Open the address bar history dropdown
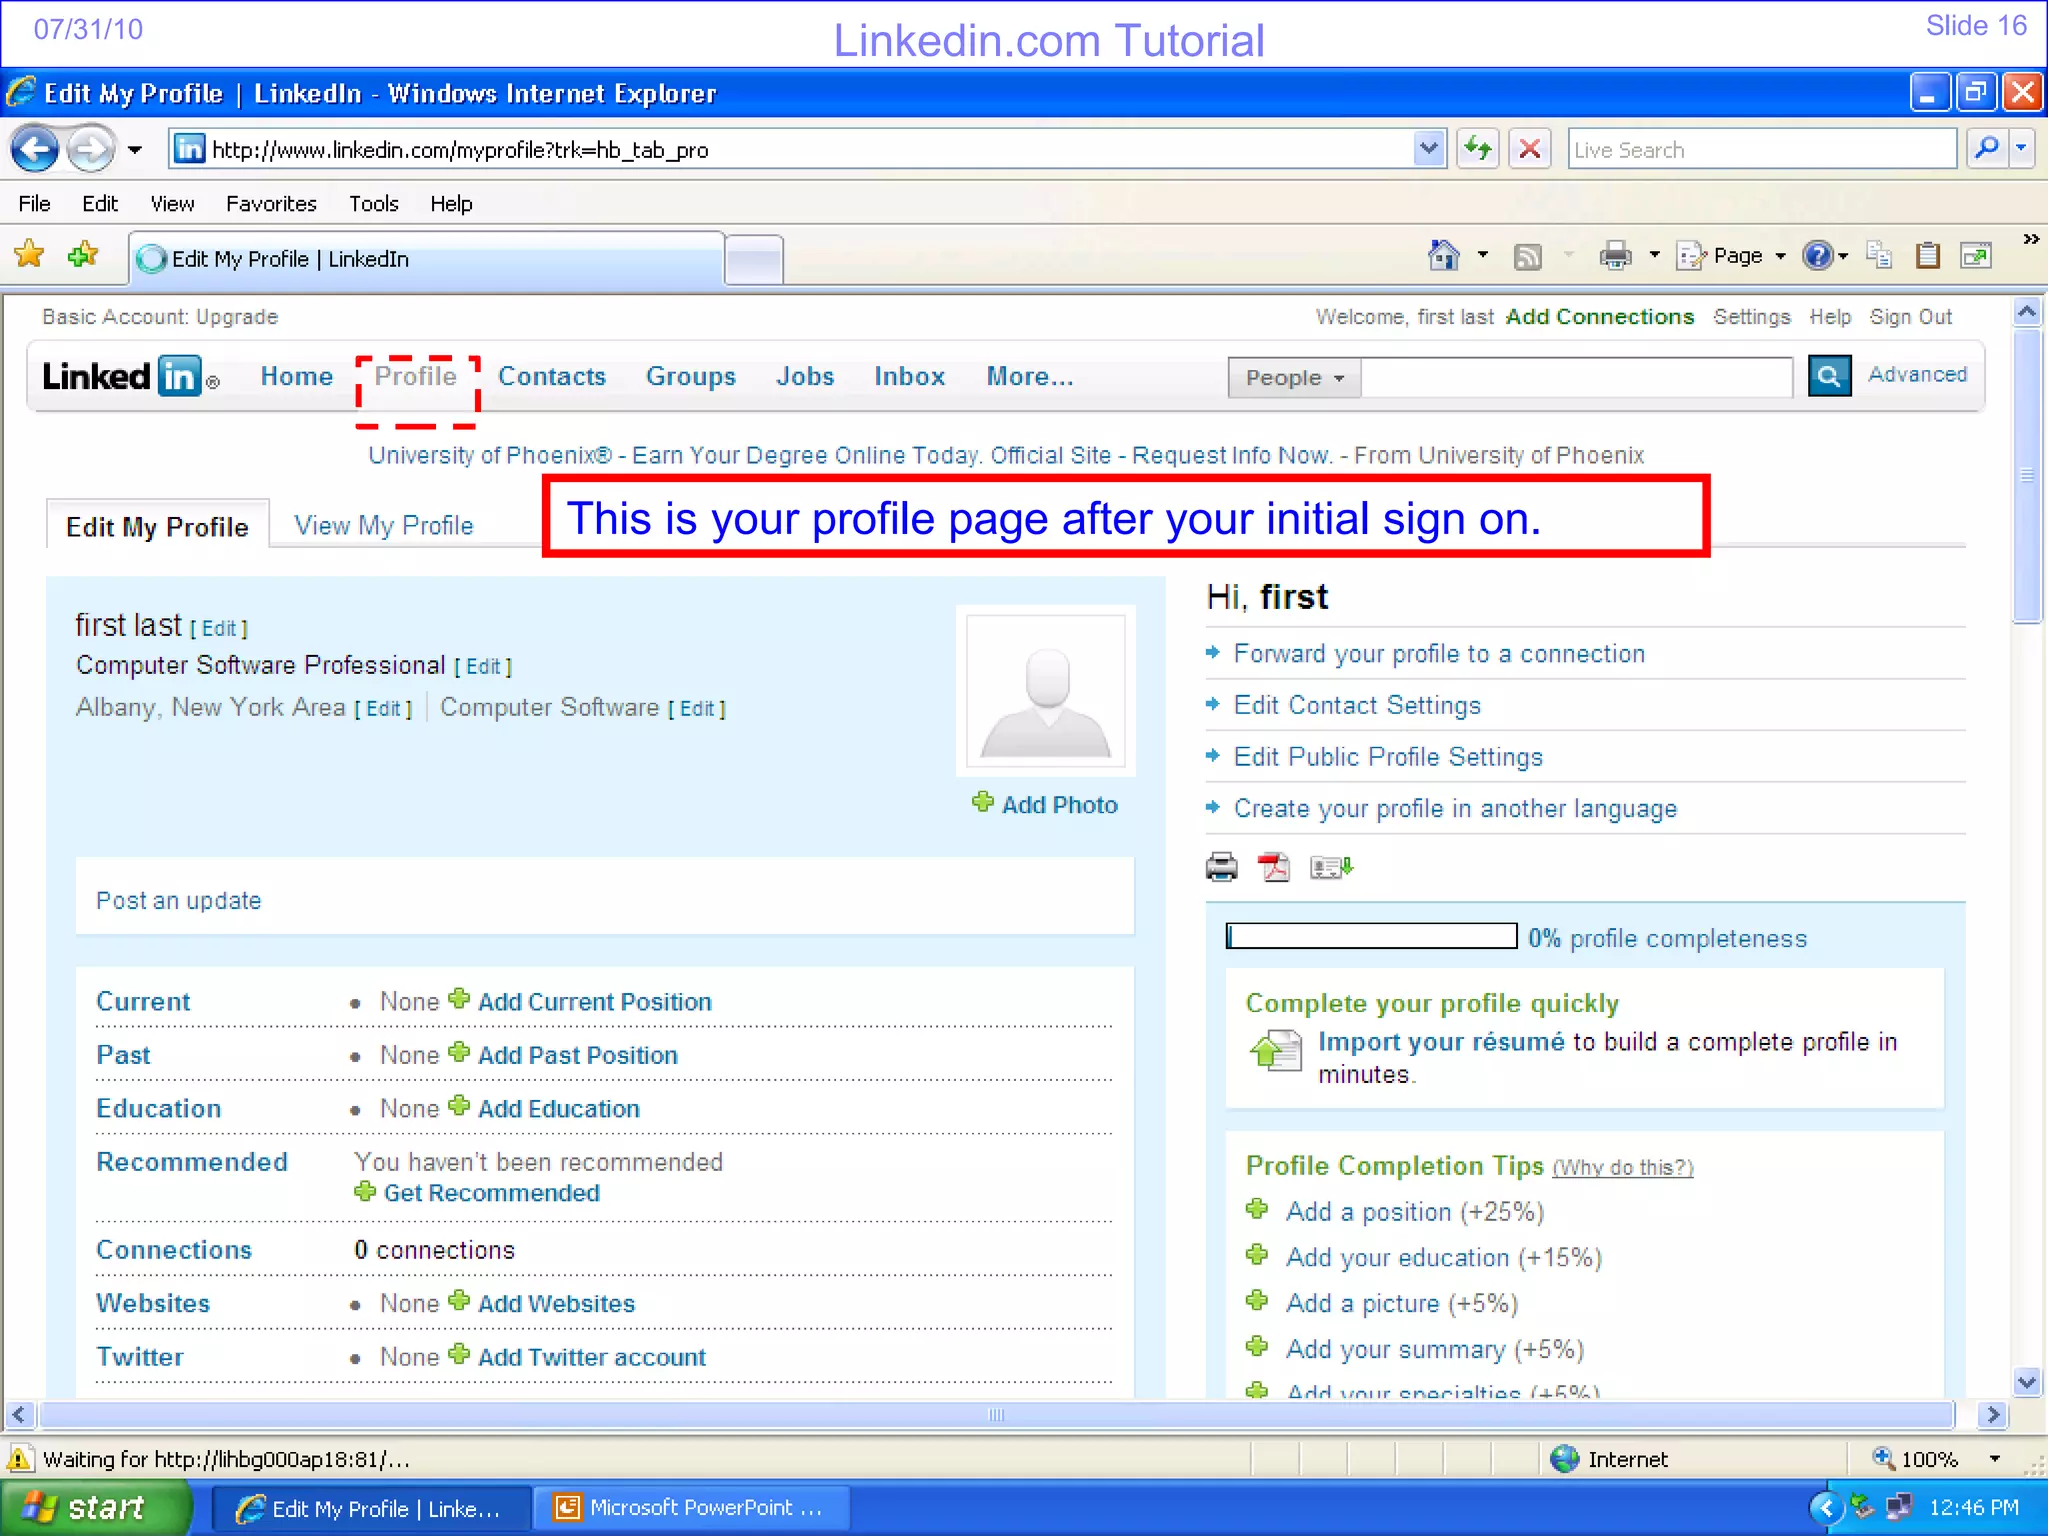Image resolution: width=2048 pixels, height=1536 pixels. pyautogui.click(x=1429, y=149)
